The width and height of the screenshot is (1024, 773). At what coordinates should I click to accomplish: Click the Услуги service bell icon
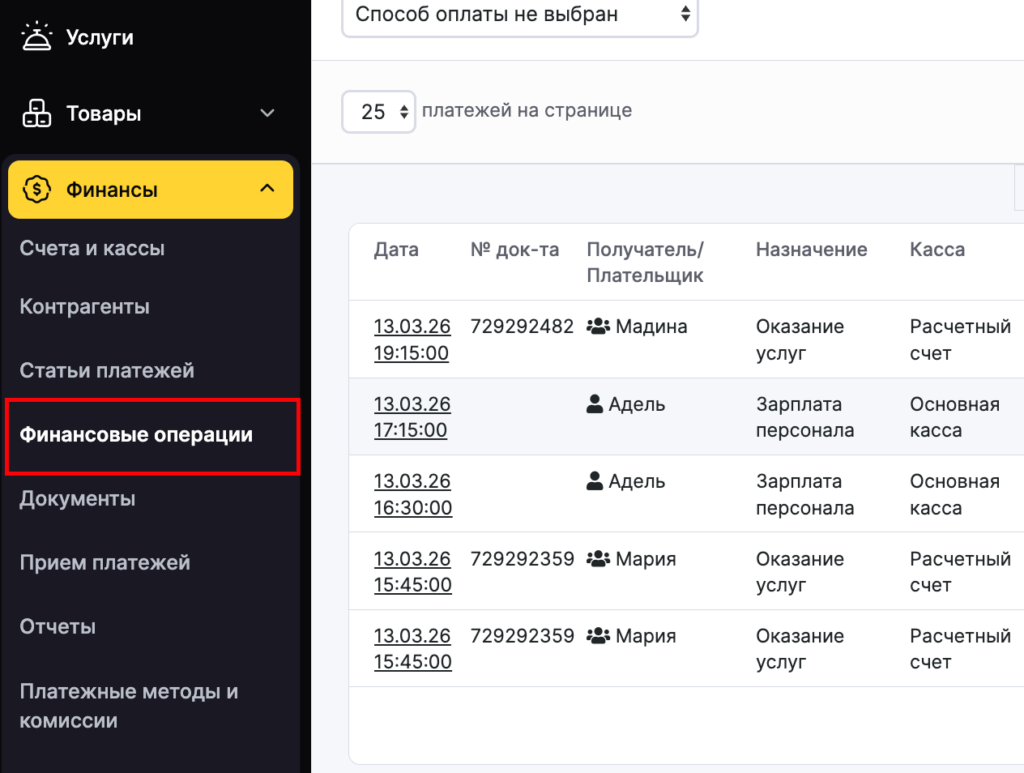pyautogui.click(x=36, y=38)
